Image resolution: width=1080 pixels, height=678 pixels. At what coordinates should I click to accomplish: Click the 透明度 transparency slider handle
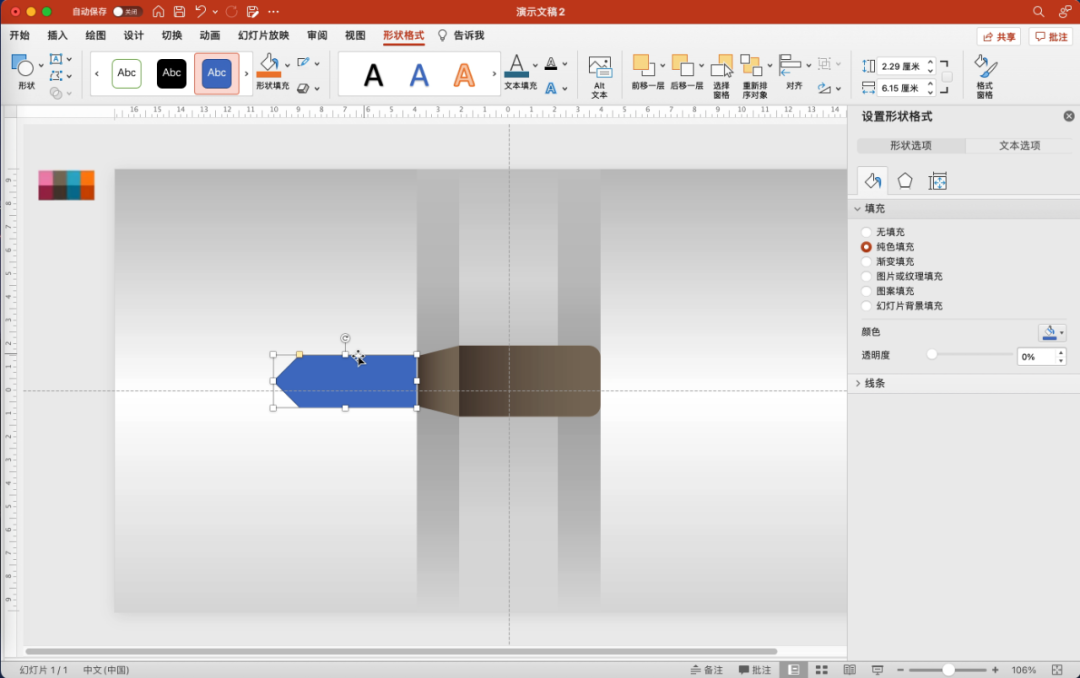click(x=932, y=354)
